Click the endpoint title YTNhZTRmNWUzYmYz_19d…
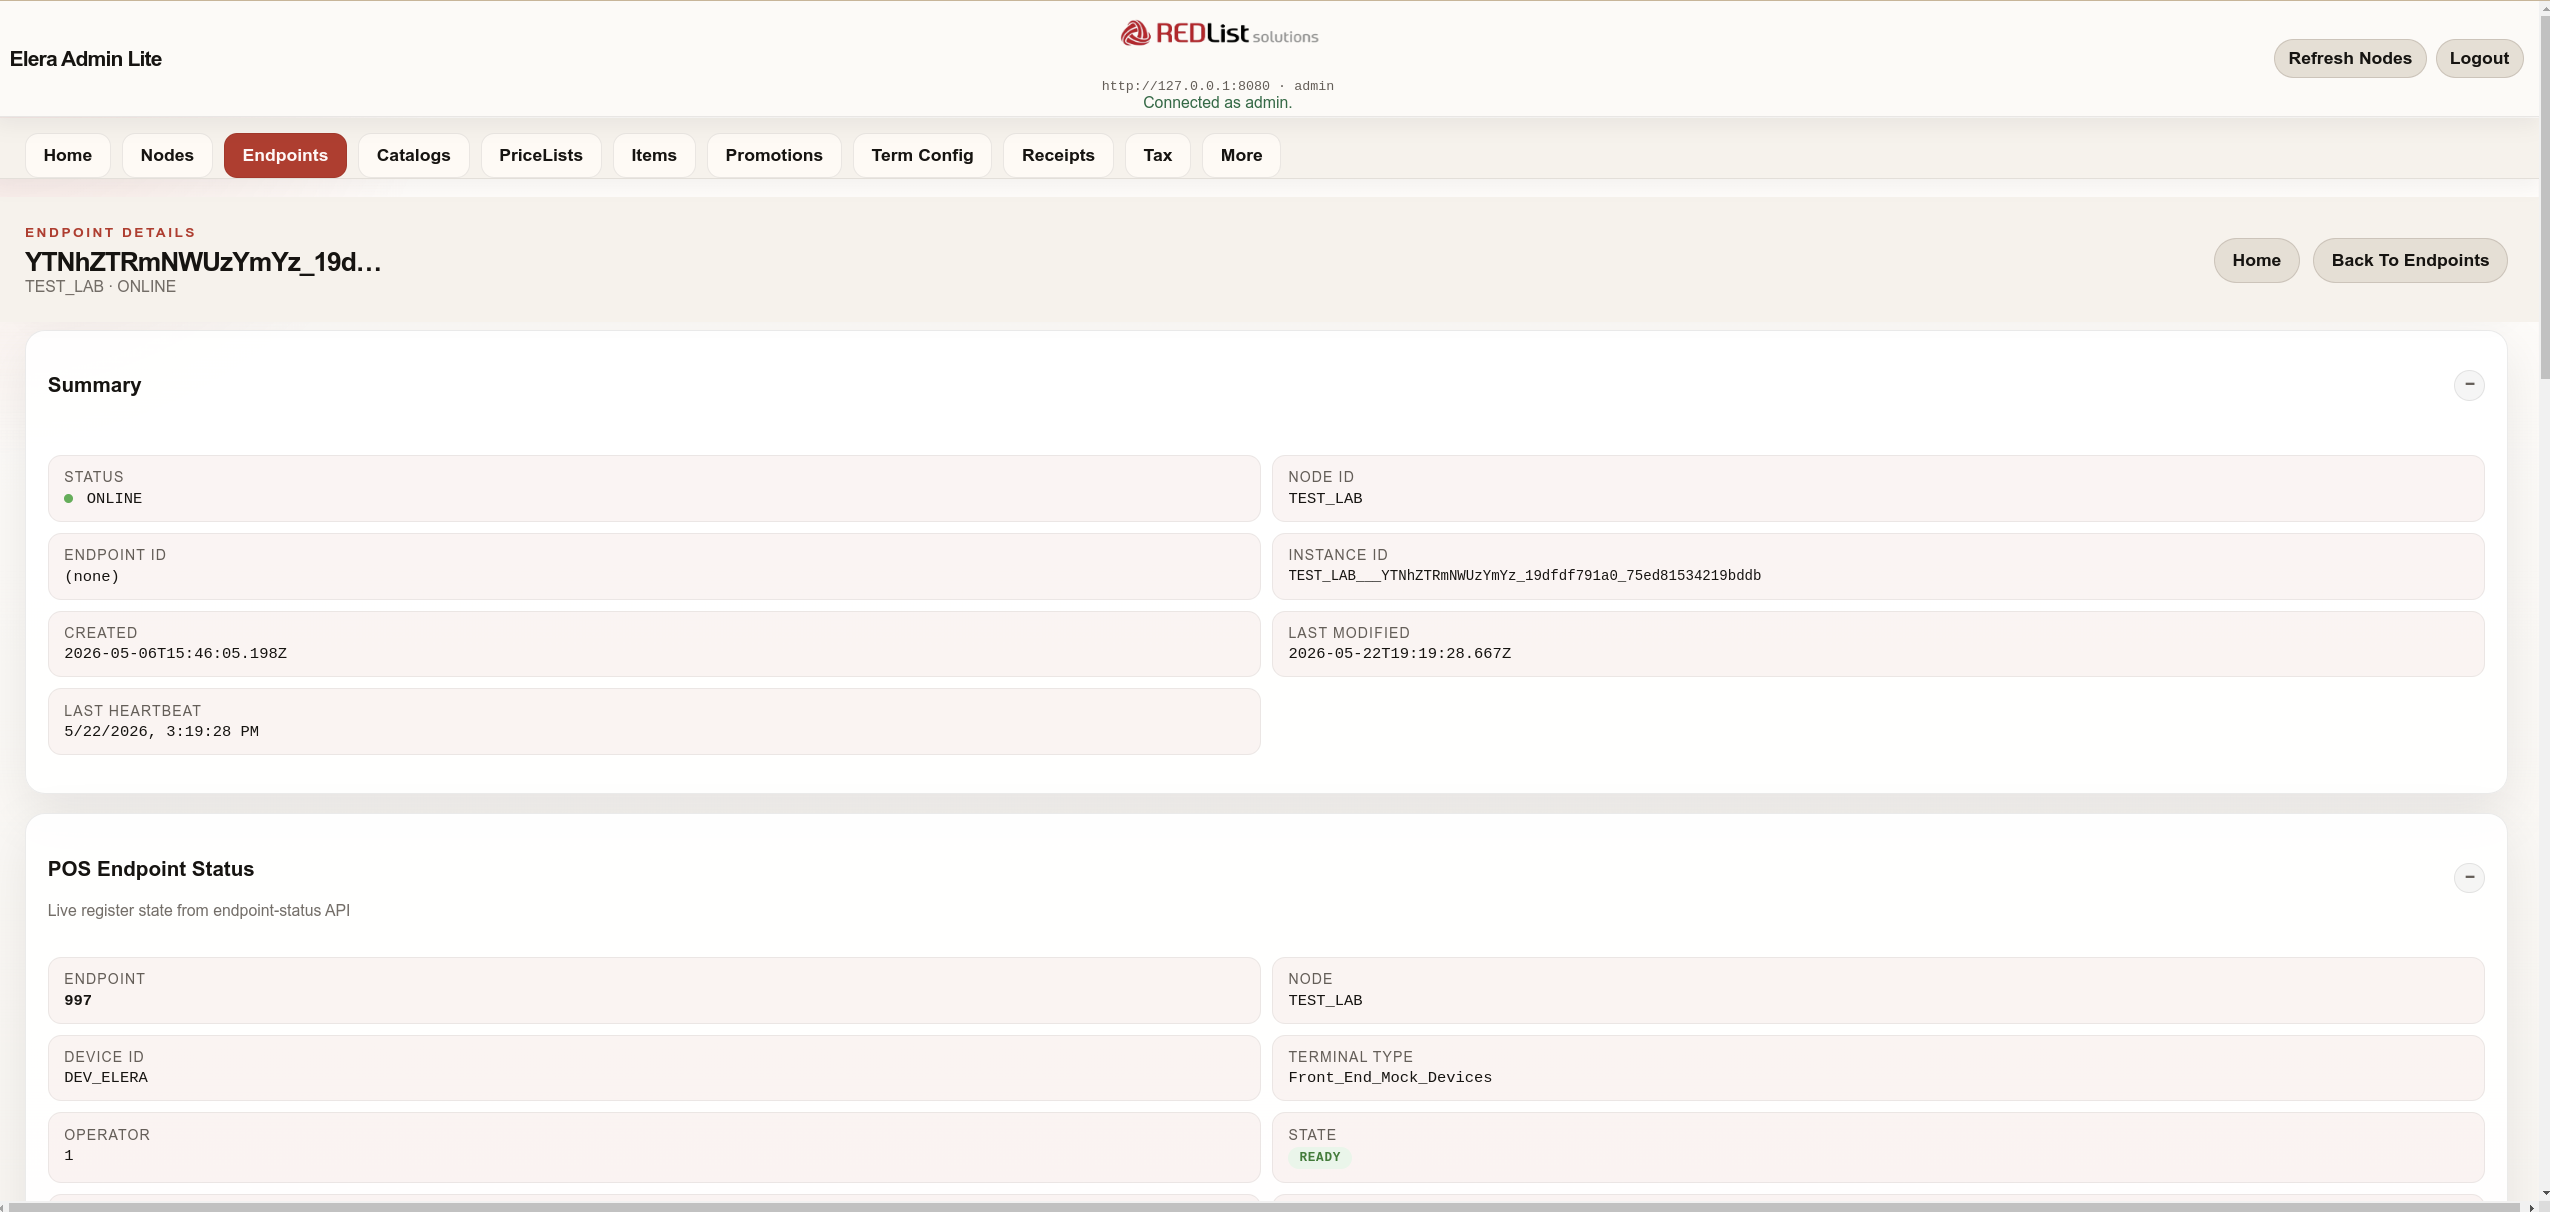 coord(203,261)
